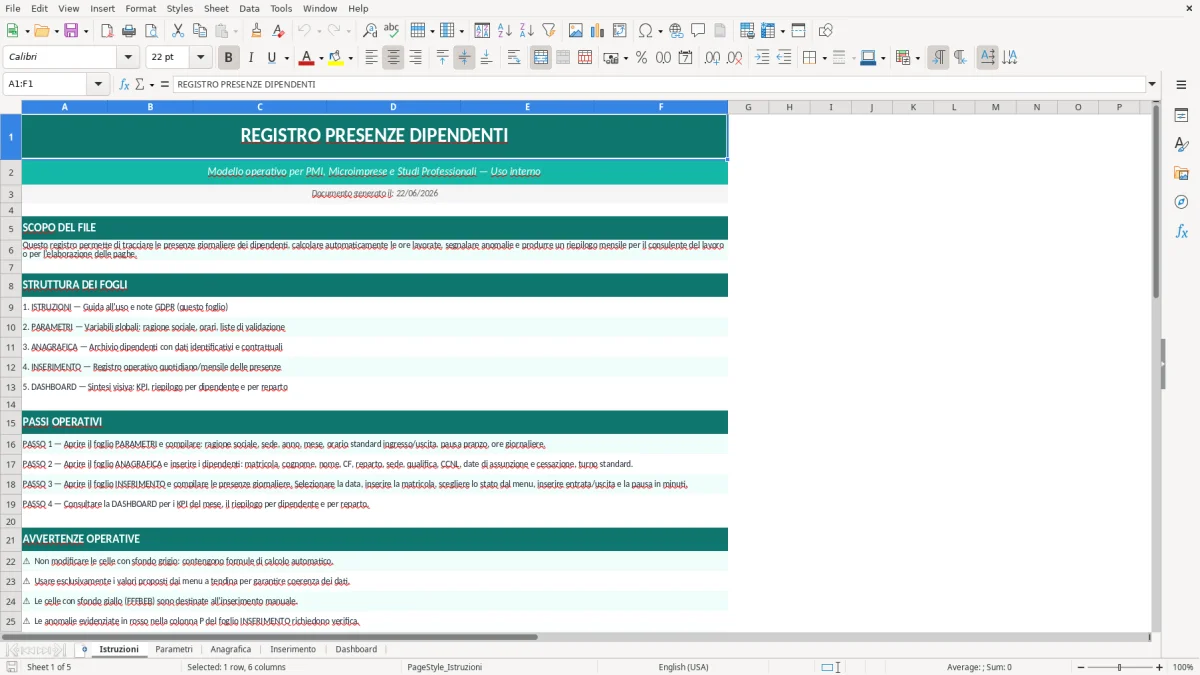The height and width of the screenshot is (675, 1200).
Task: Open the Special Character dropdown arrow
Action: pos(660,31)
